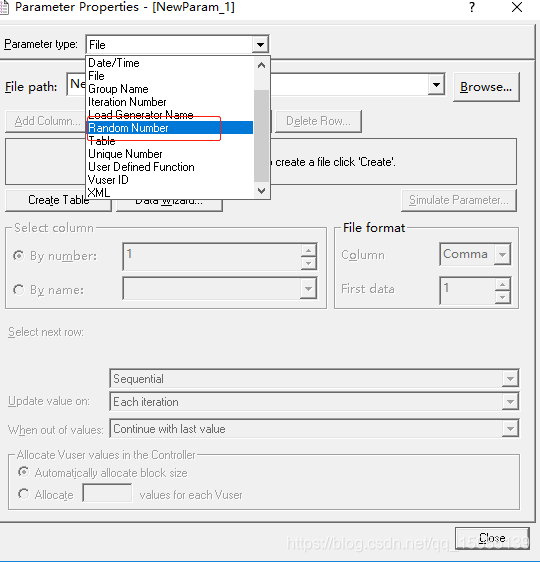Click the help question mark icon

(472, 7)
